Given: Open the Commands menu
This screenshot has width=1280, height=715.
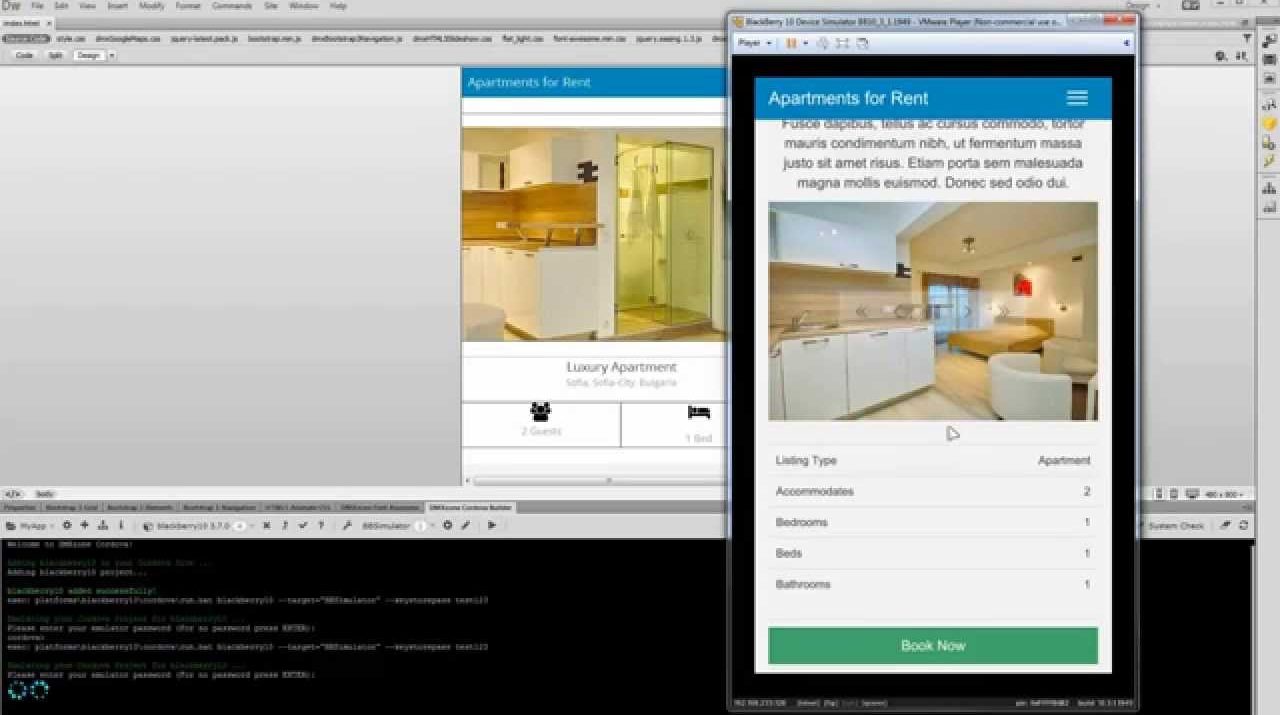Looking at the screenshot, I should [x=231, y=6].
